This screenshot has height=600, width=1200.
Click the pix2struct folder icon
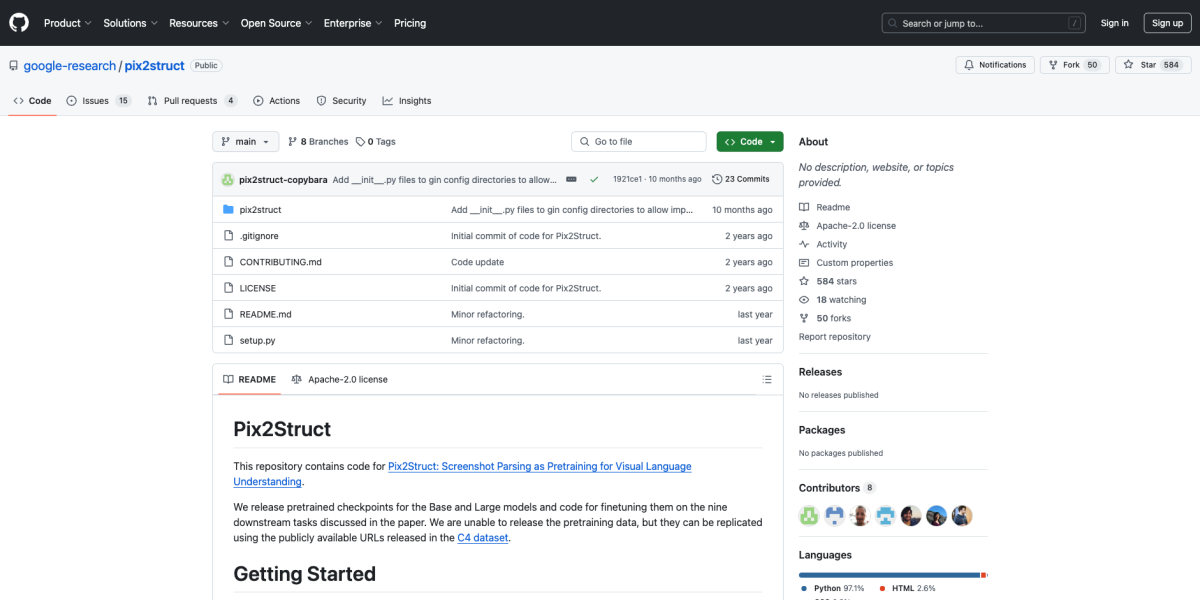pyautogui.click(x=228, y=210)
